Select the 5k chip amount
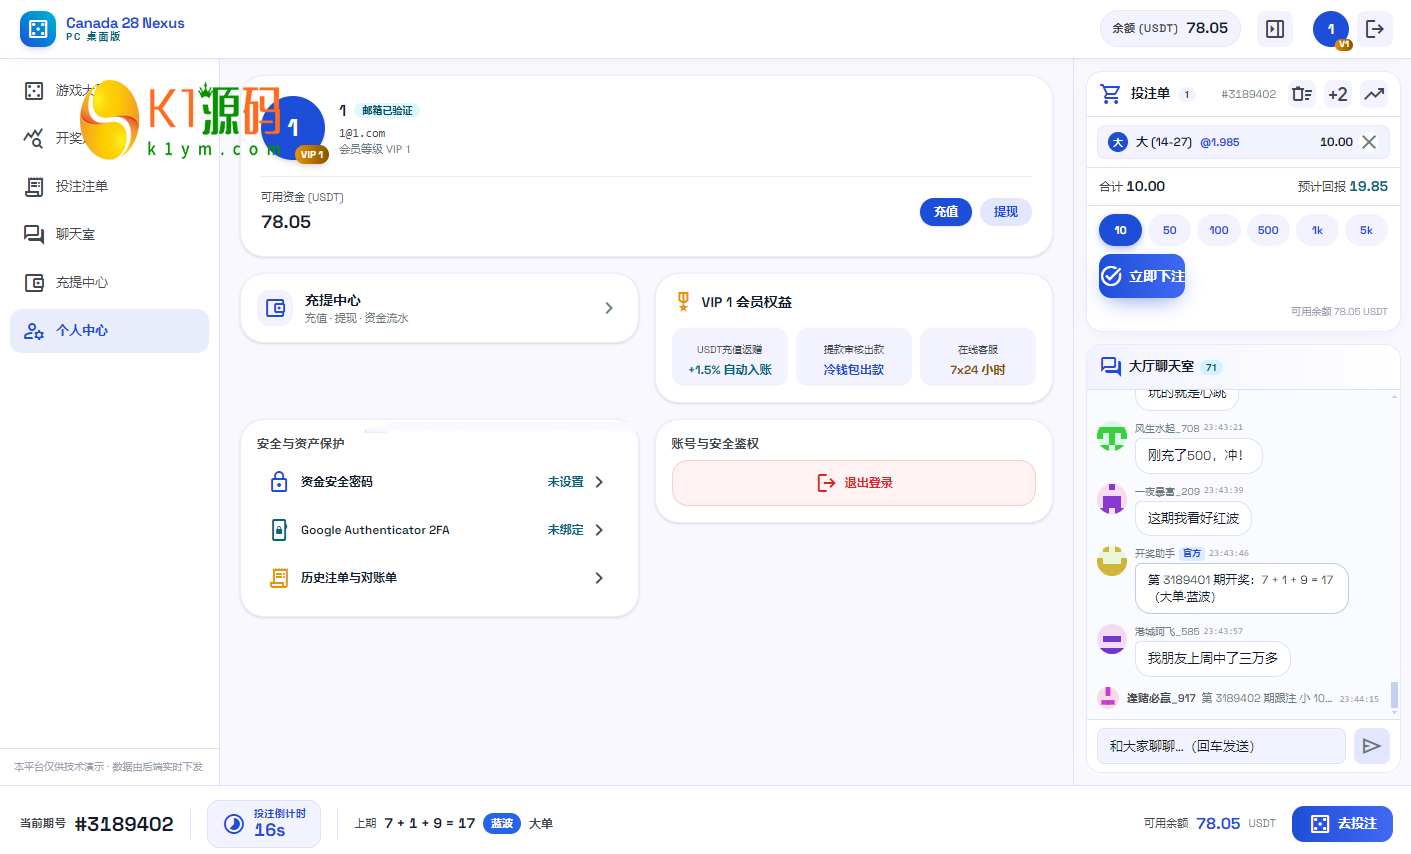This screenshot has width=1411, height=854. tap(1366, 230)
